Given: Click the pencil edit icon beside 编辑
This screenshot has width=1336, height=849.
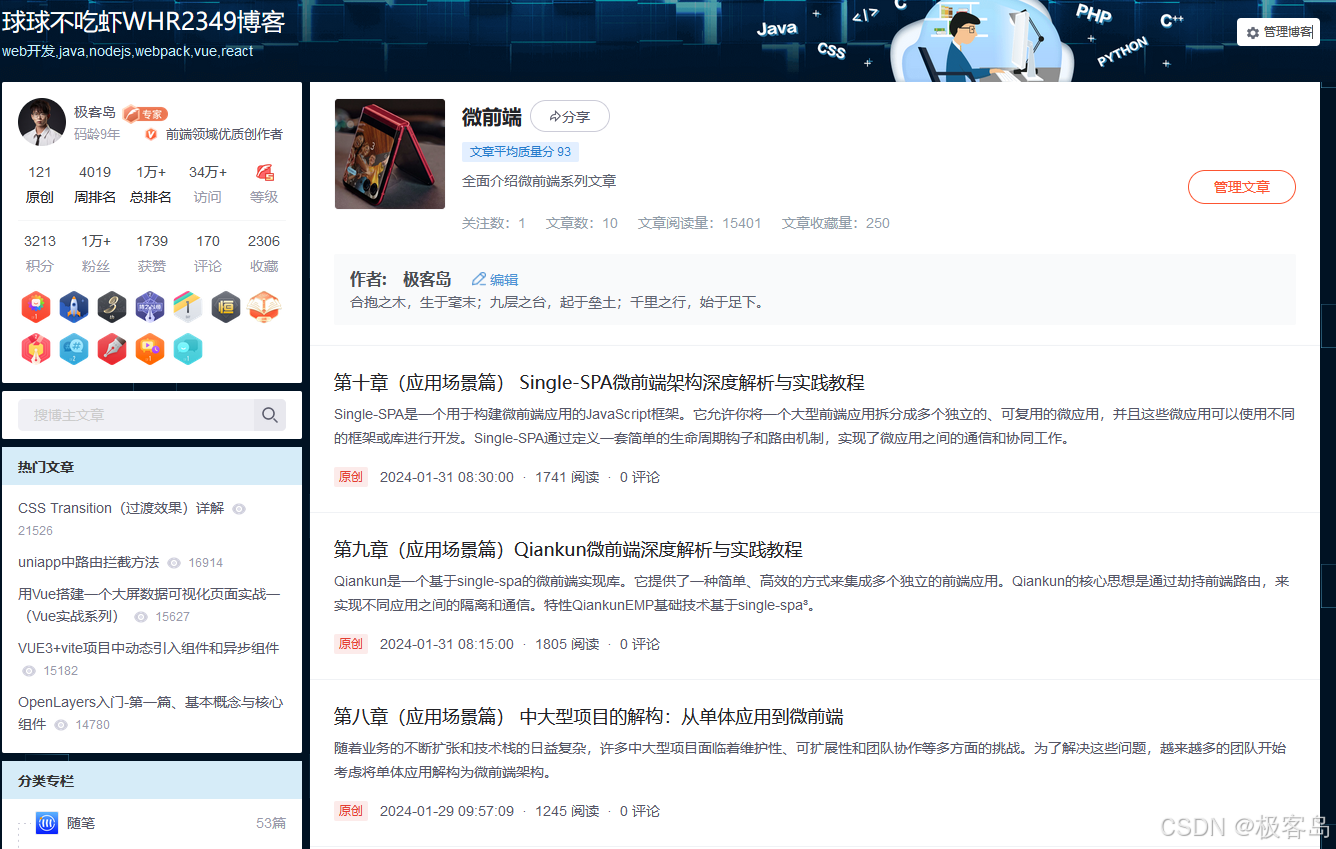Looking at the screenshot, I should point(479,280).
